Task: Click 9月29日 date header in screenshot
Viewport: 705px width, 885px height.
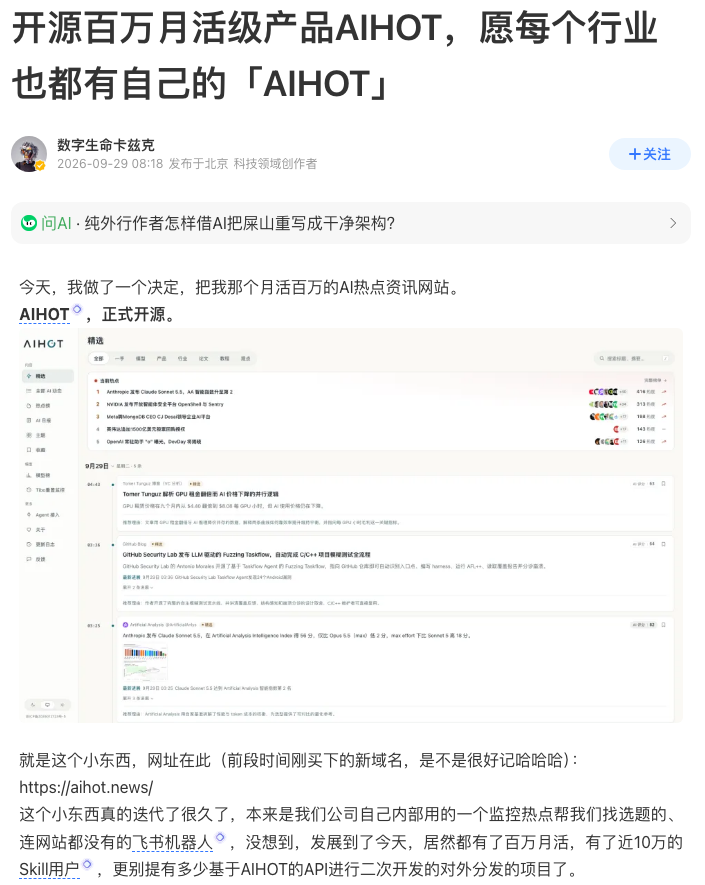Action: (96, 466)
